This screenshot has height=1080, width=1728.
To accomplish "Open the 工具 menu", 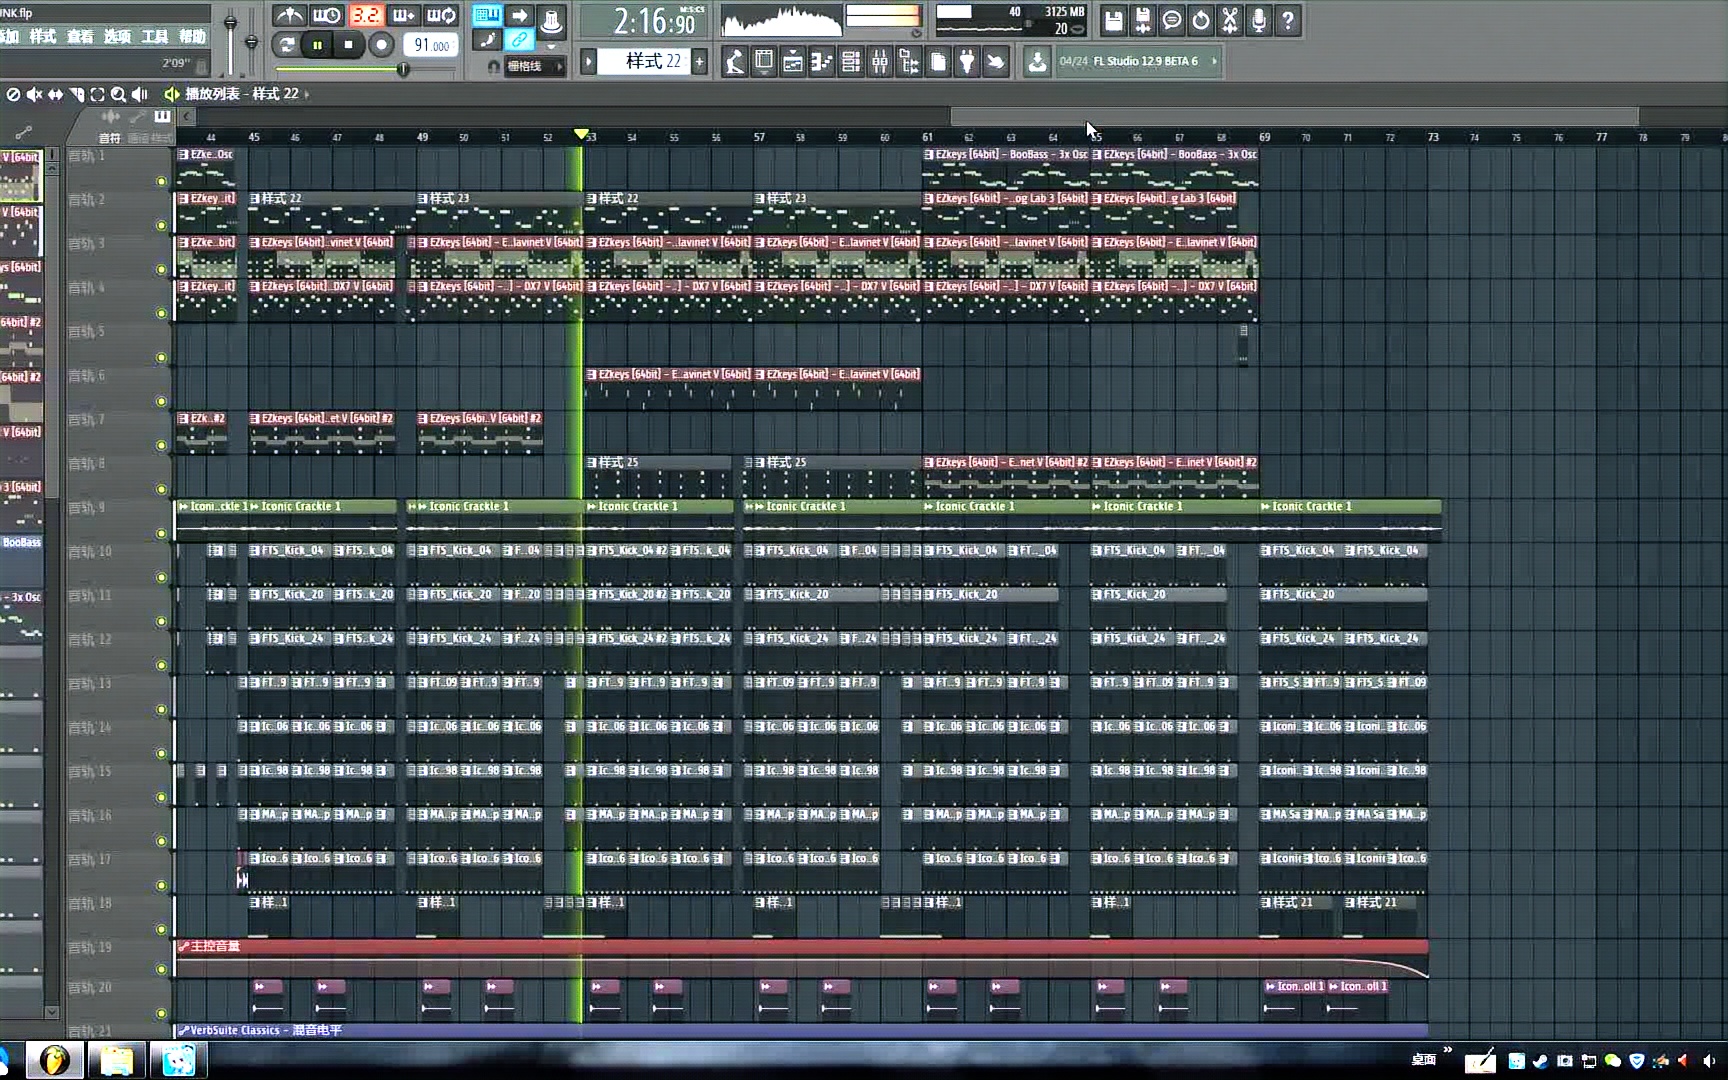I will coord(155,36).
